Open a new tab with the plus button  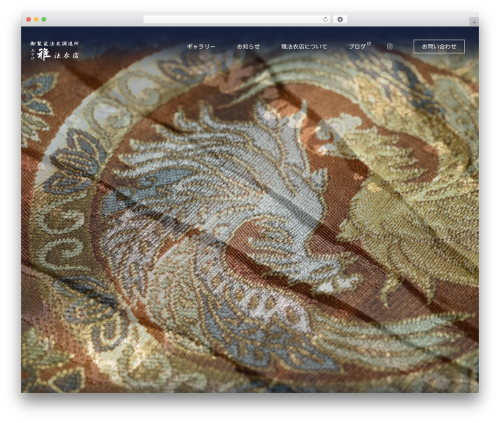(474, 22)
